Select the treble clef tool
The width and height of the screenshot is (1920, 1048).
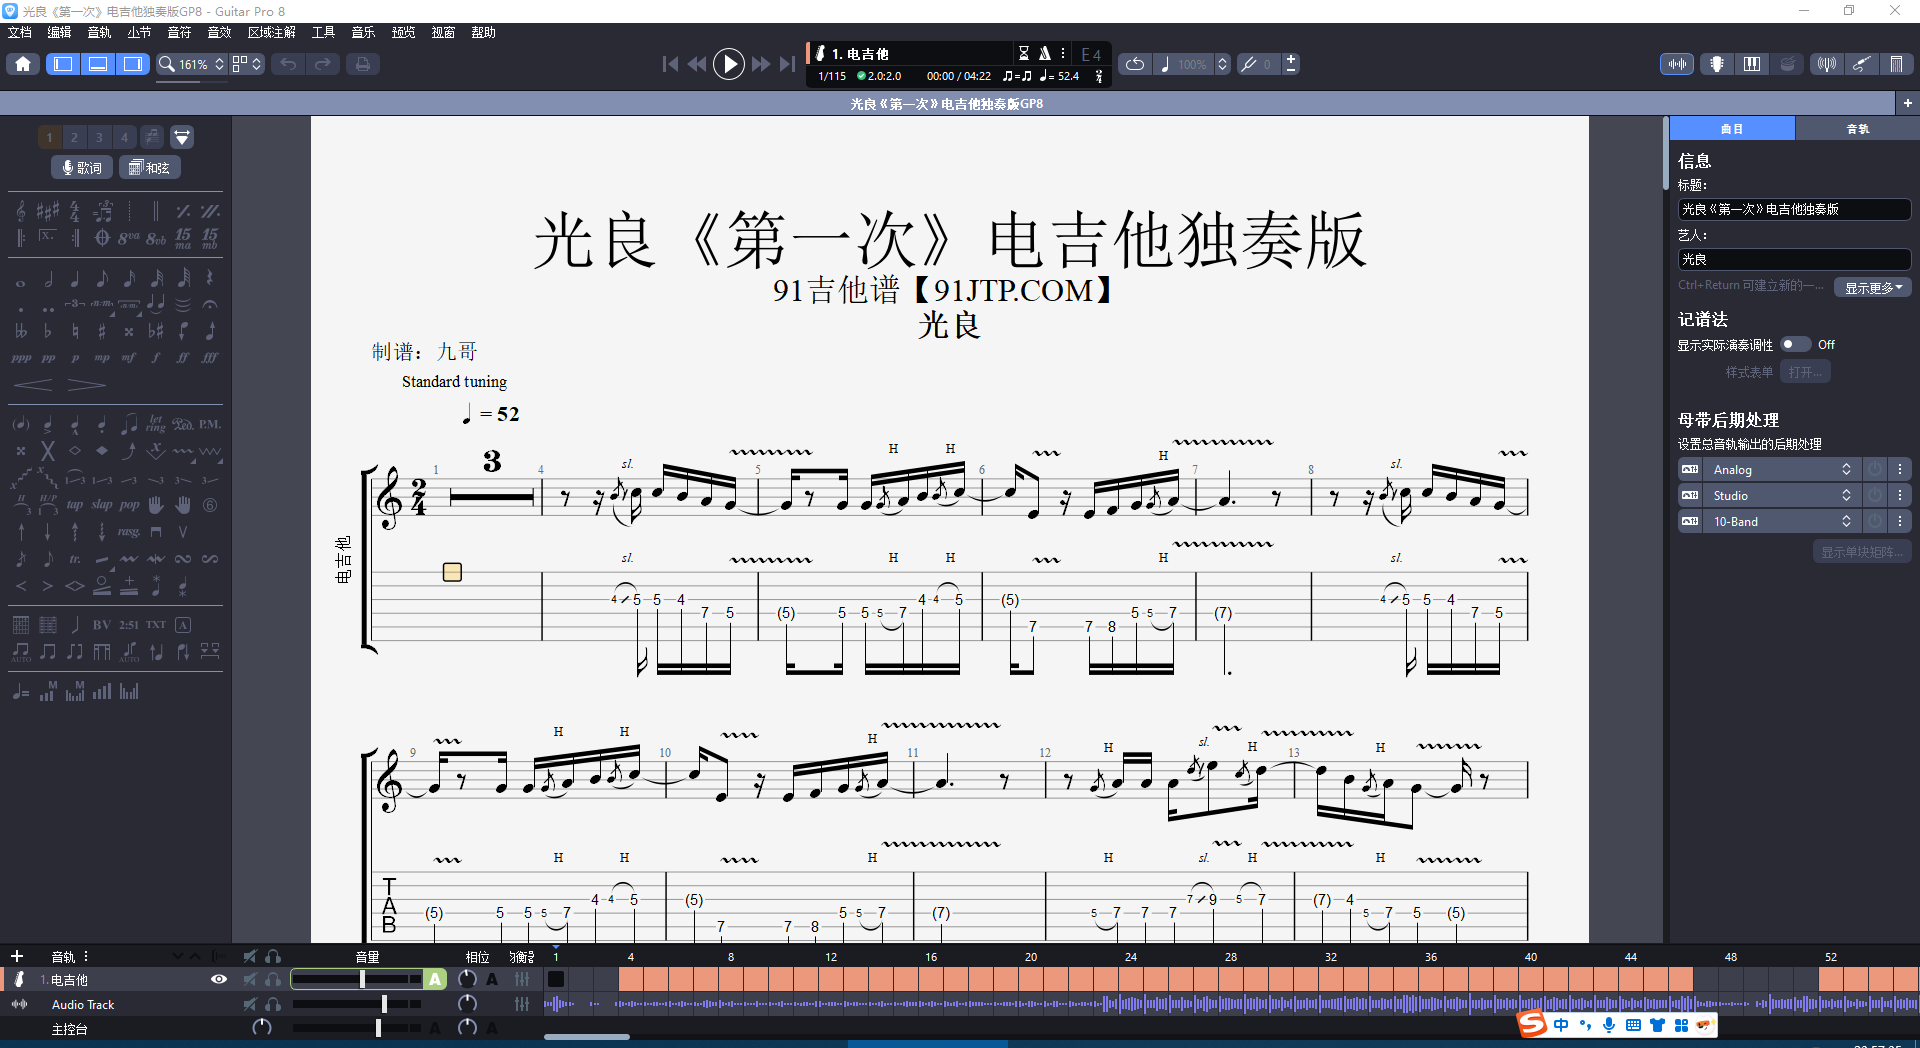pyautogui.click(x=21, y=211)
